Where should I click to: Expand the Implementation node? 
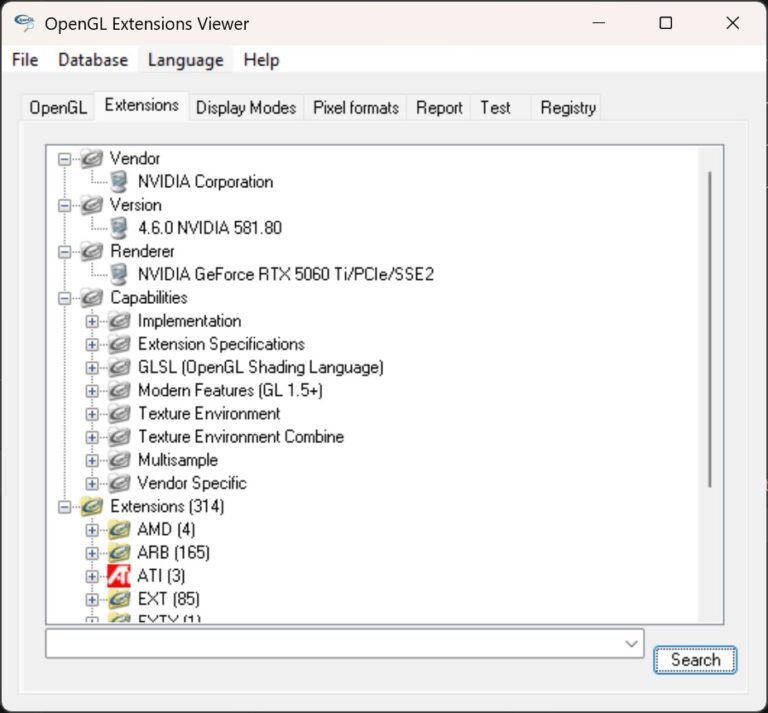pos(92,321)
